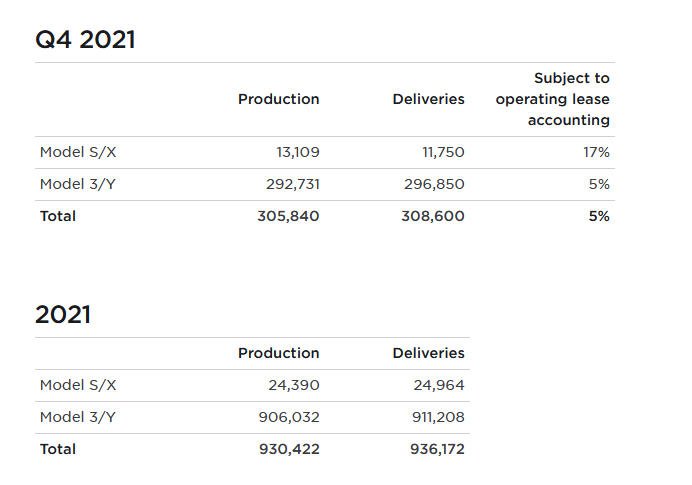Screen dimensions: 692x485
Task: Click the 17% lease accounting value
Action: coord(597,152)
